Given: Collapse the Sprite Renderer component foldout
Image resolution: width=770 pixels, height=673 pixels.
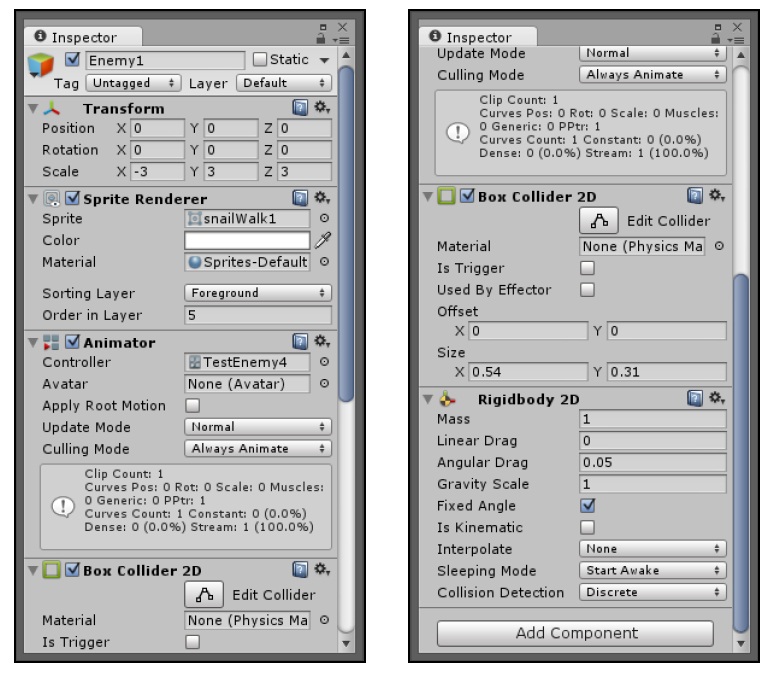Looking at the screenshot, I should coord(33,198).
